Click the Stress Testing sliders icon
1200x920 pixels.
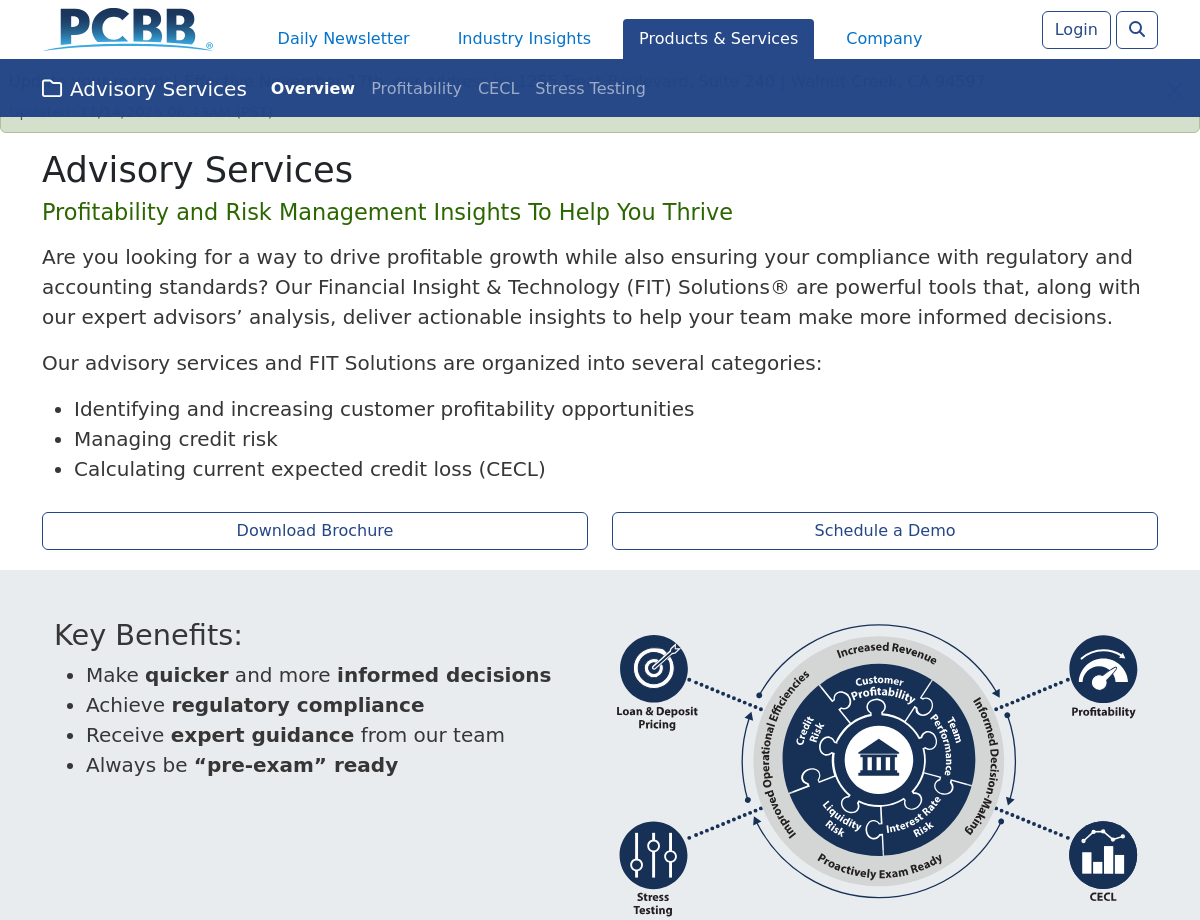click(x=653, y=855)
